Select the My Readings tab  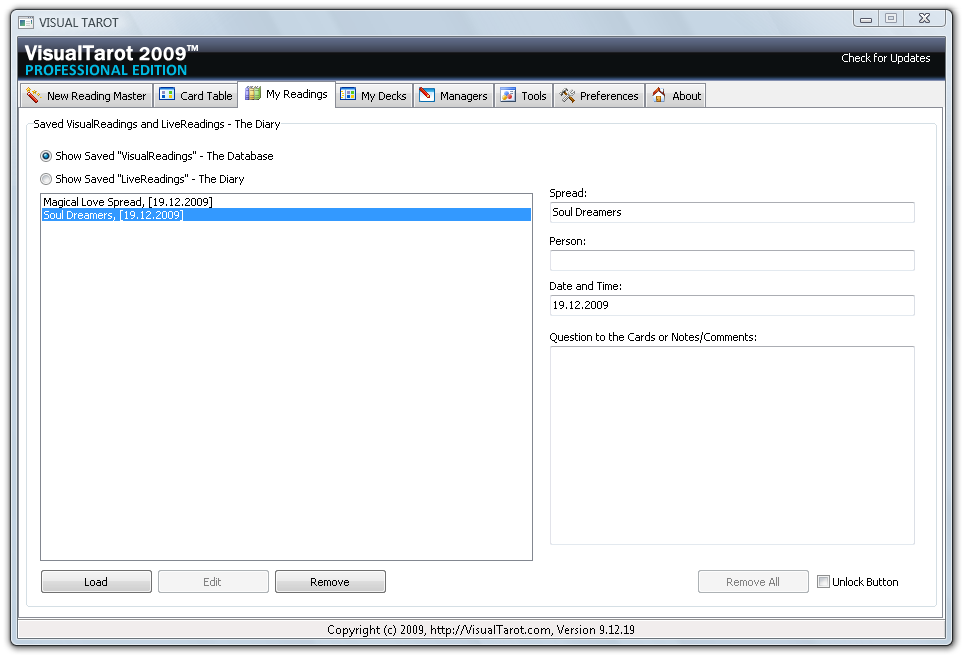point(287,94)
